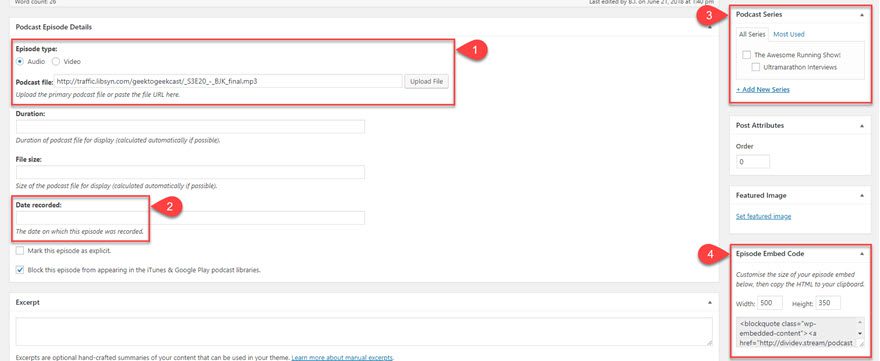
Task: Click the Excerpt textarea resize handle
Action: coord(709,342)
